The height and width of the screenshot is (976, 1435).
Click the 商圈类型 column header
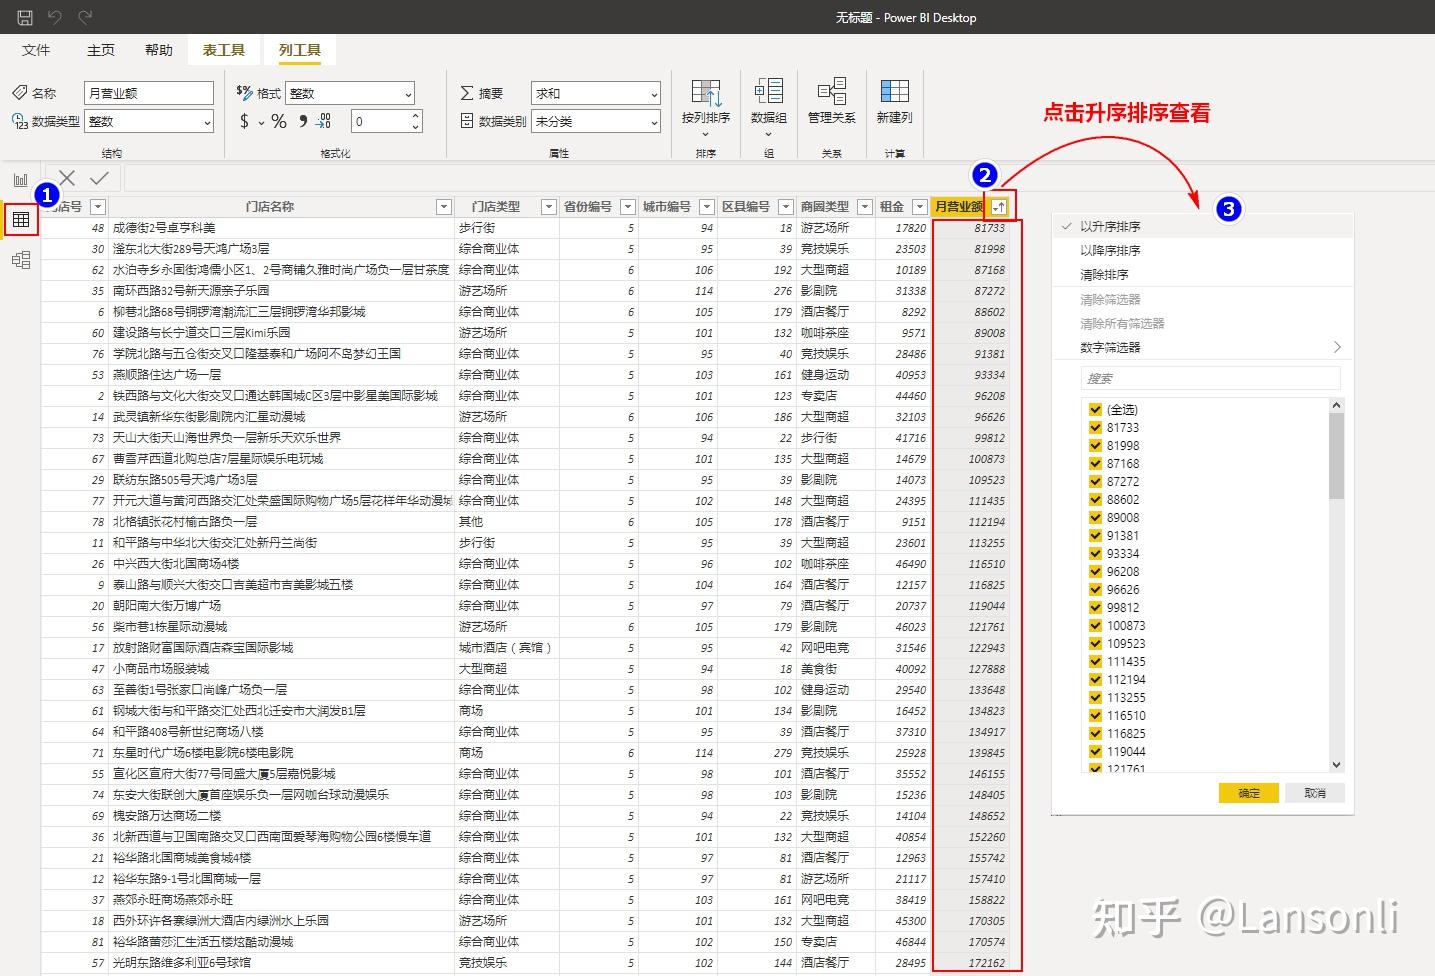click(x=825, y=207)
